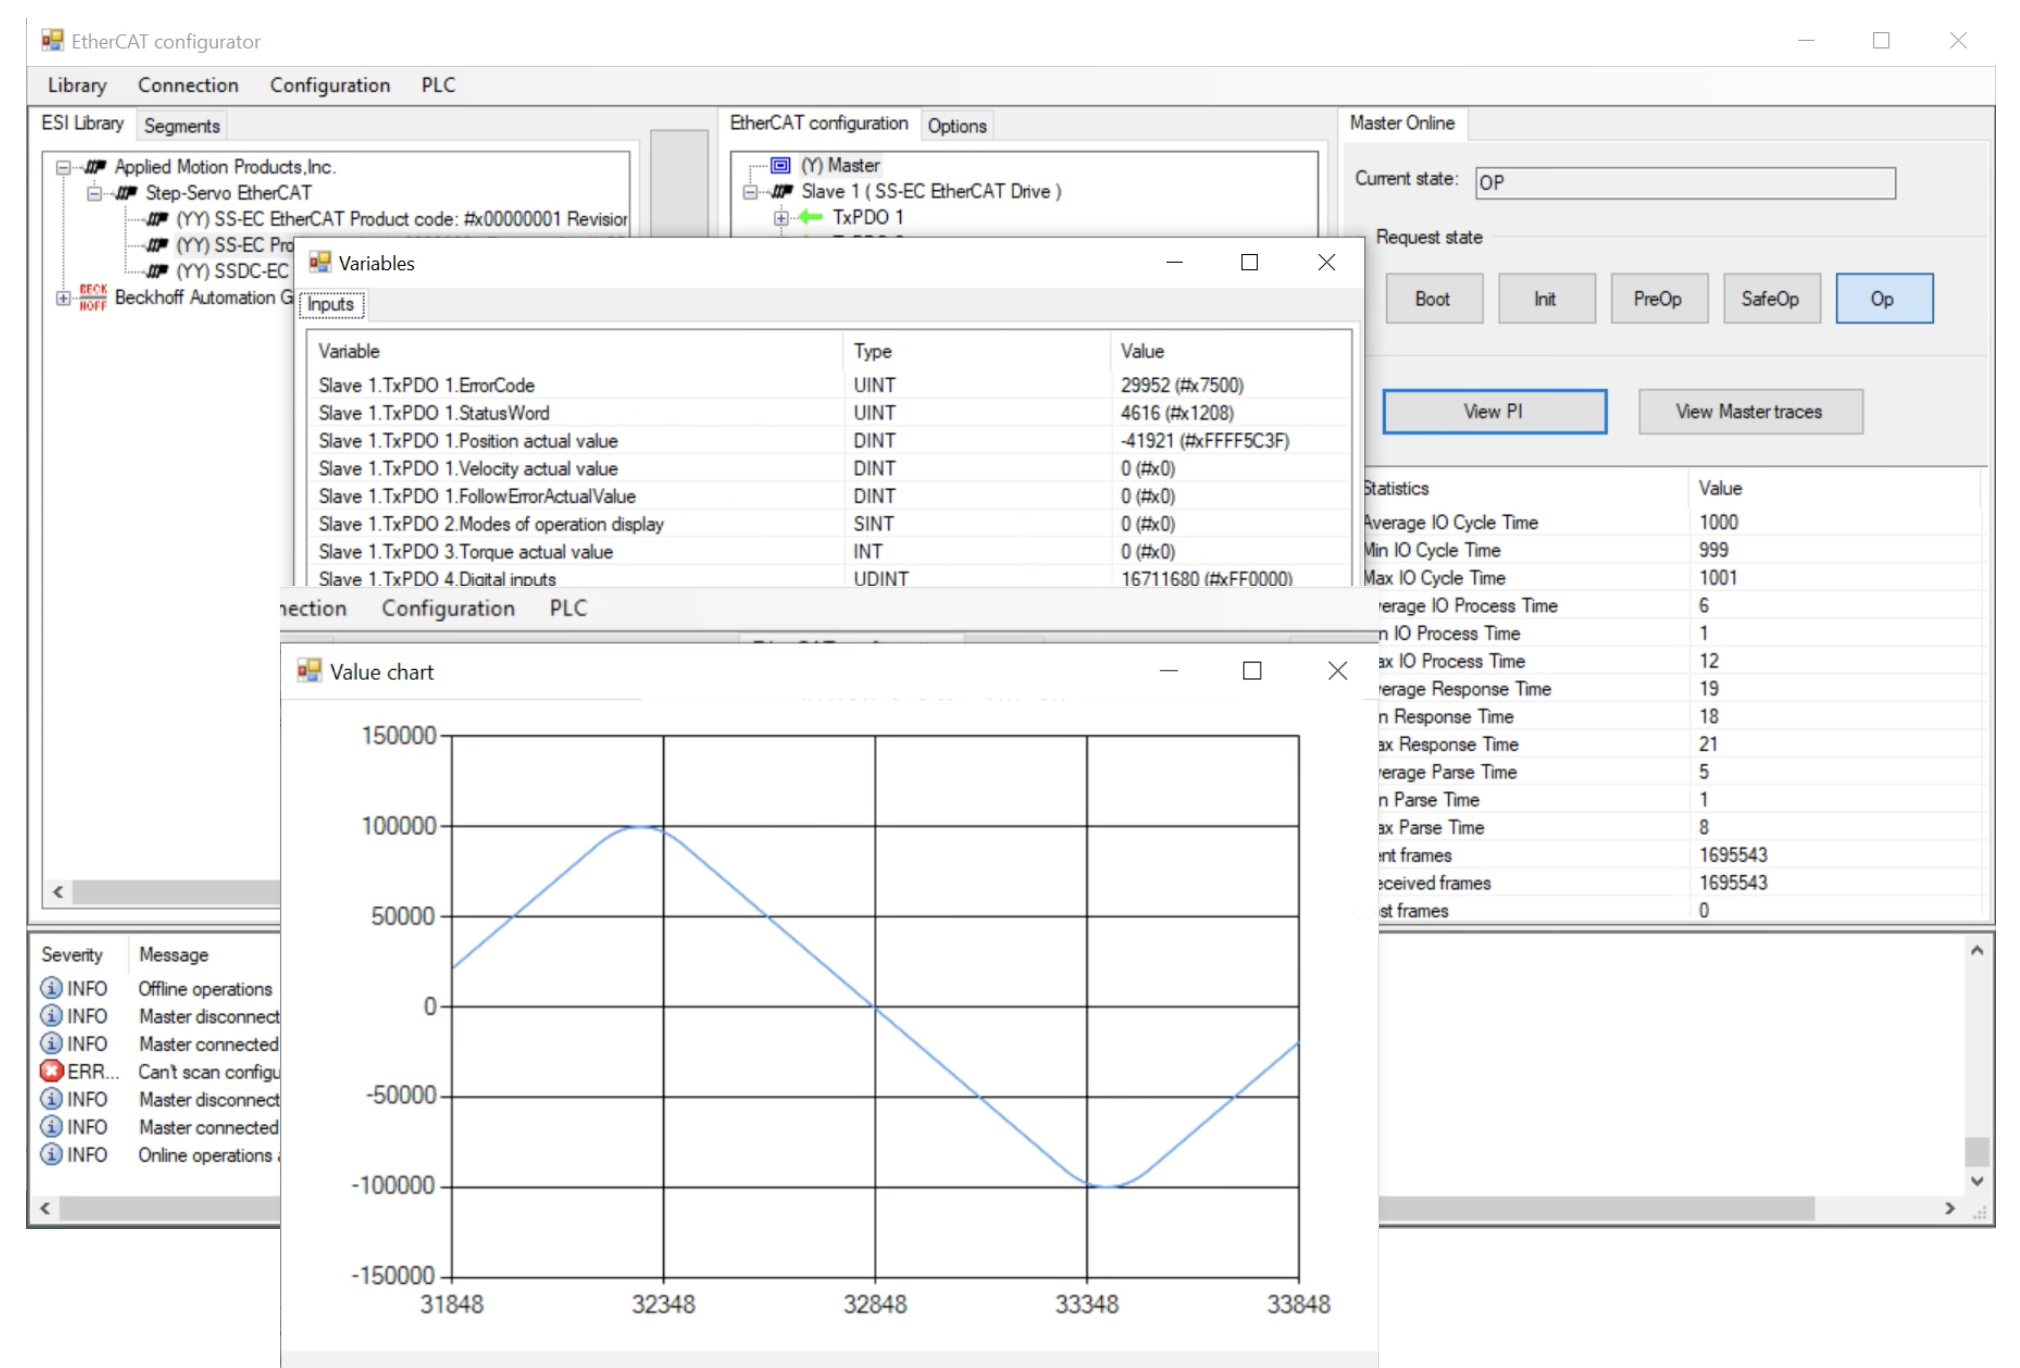2020x1368 pixels.
Task: Click the Master node icon
Action: (781, 165)
